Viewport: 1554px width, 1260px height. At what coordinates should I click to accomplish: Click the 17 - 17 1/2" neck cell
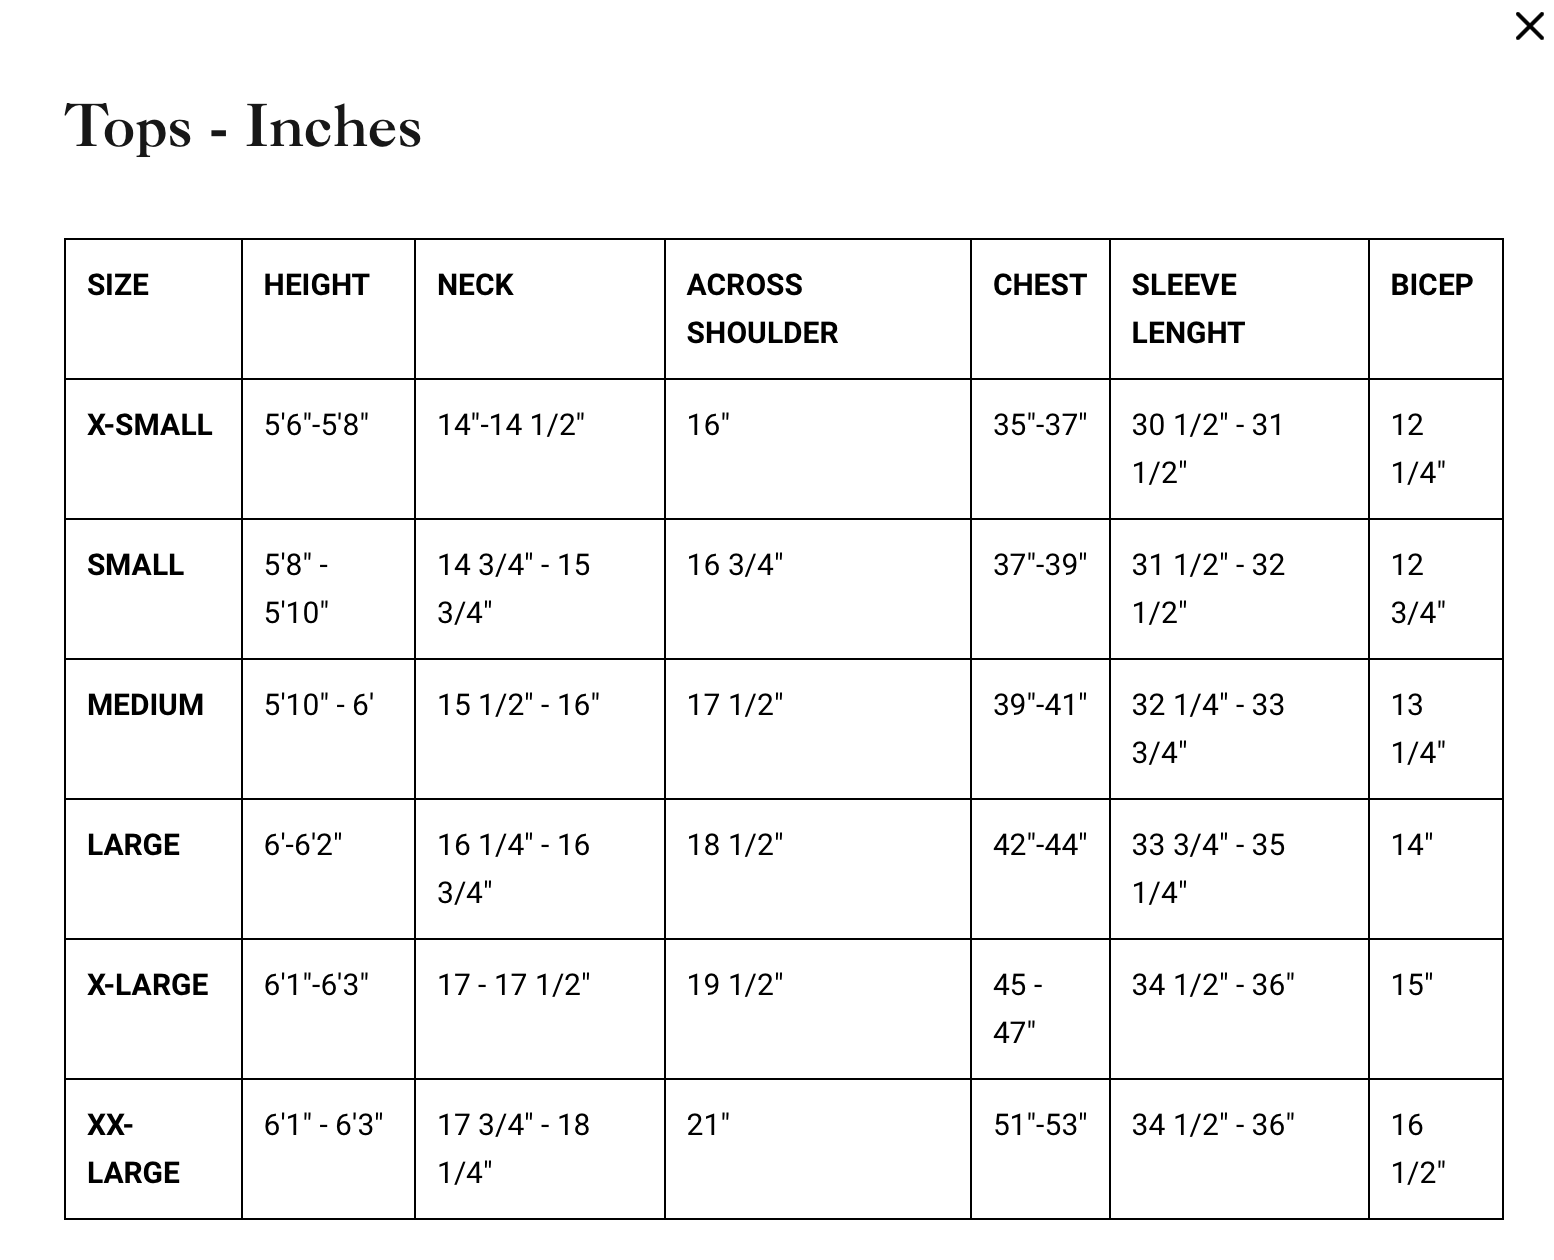pyautogui.click(x=513, y=985)
